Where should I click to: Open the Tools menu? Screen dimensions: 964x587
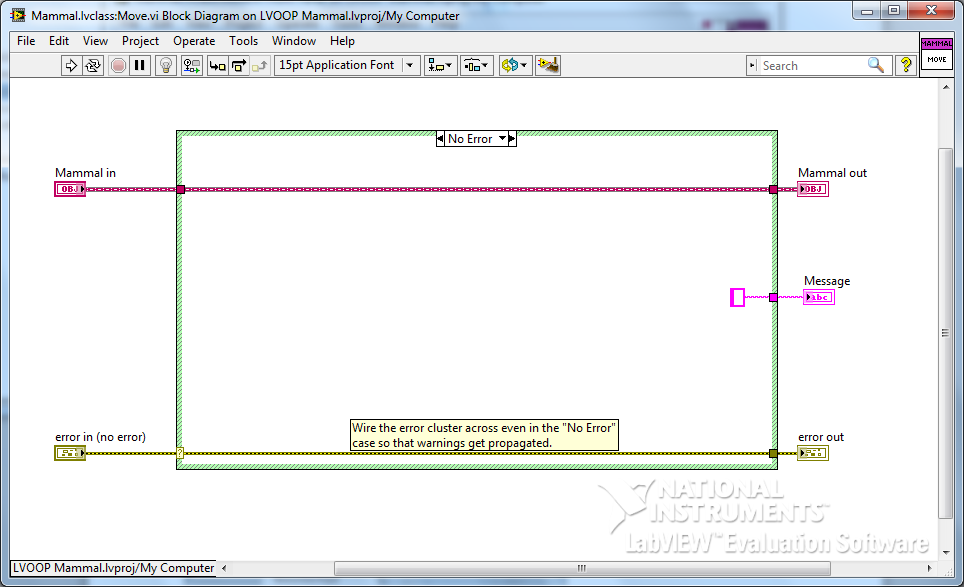tap(243, 41)
